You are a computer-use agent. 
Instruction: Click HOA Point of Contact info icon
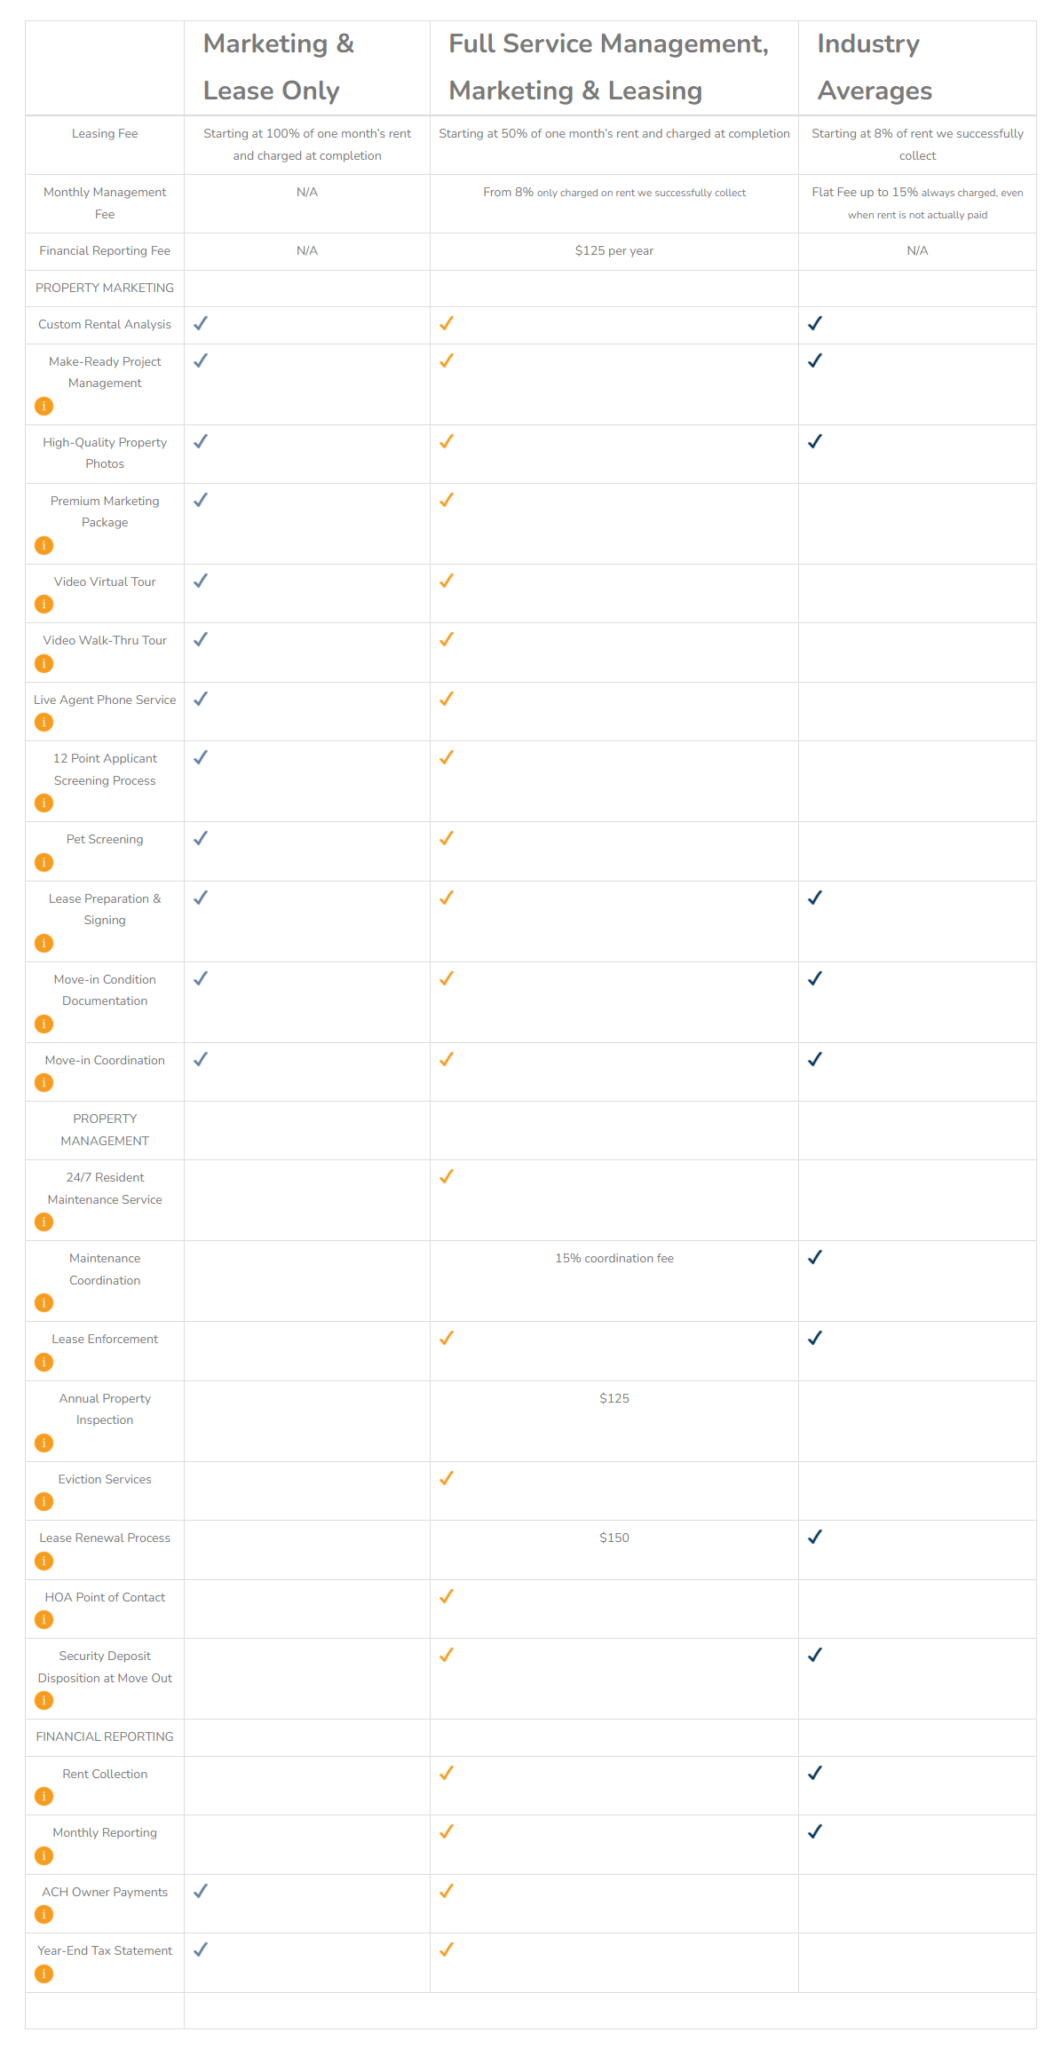tap(44, 1620)
